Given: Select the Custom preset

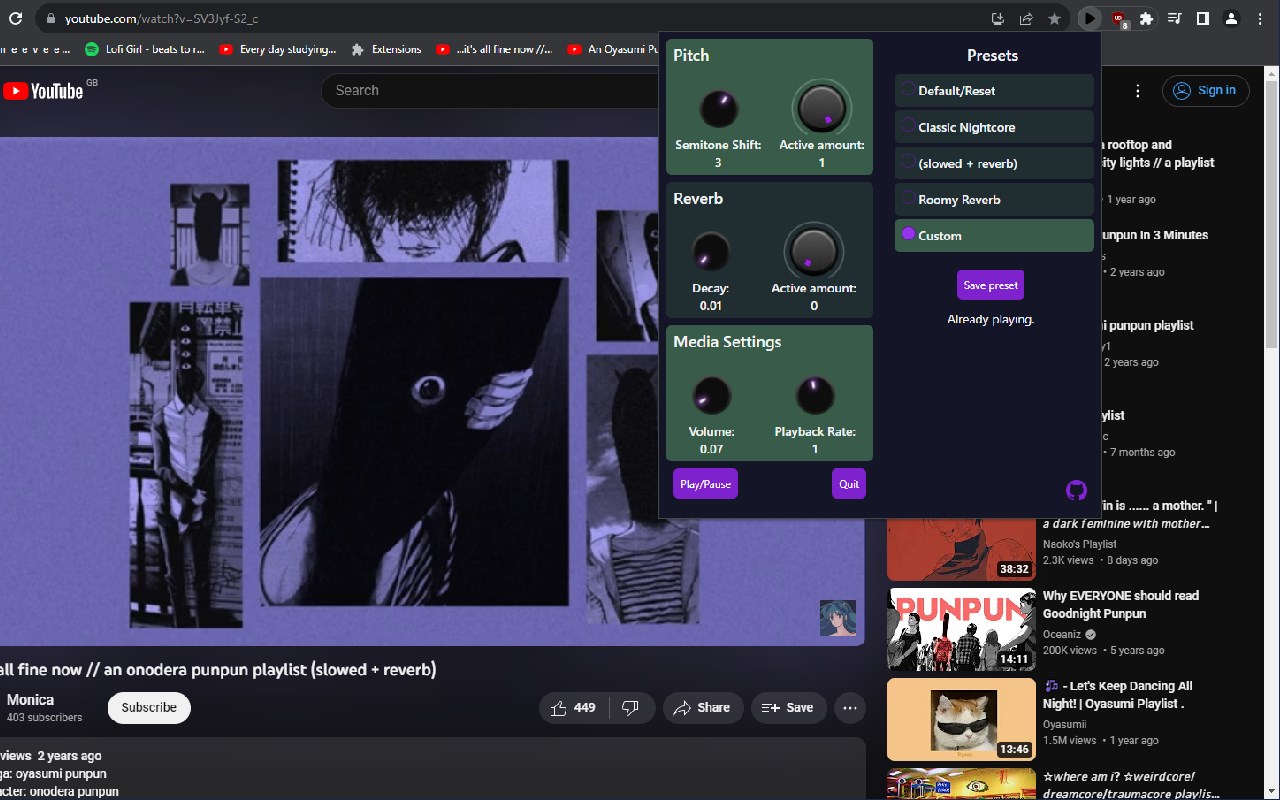Looking at the screenshot, I should [x=994, y=235].
